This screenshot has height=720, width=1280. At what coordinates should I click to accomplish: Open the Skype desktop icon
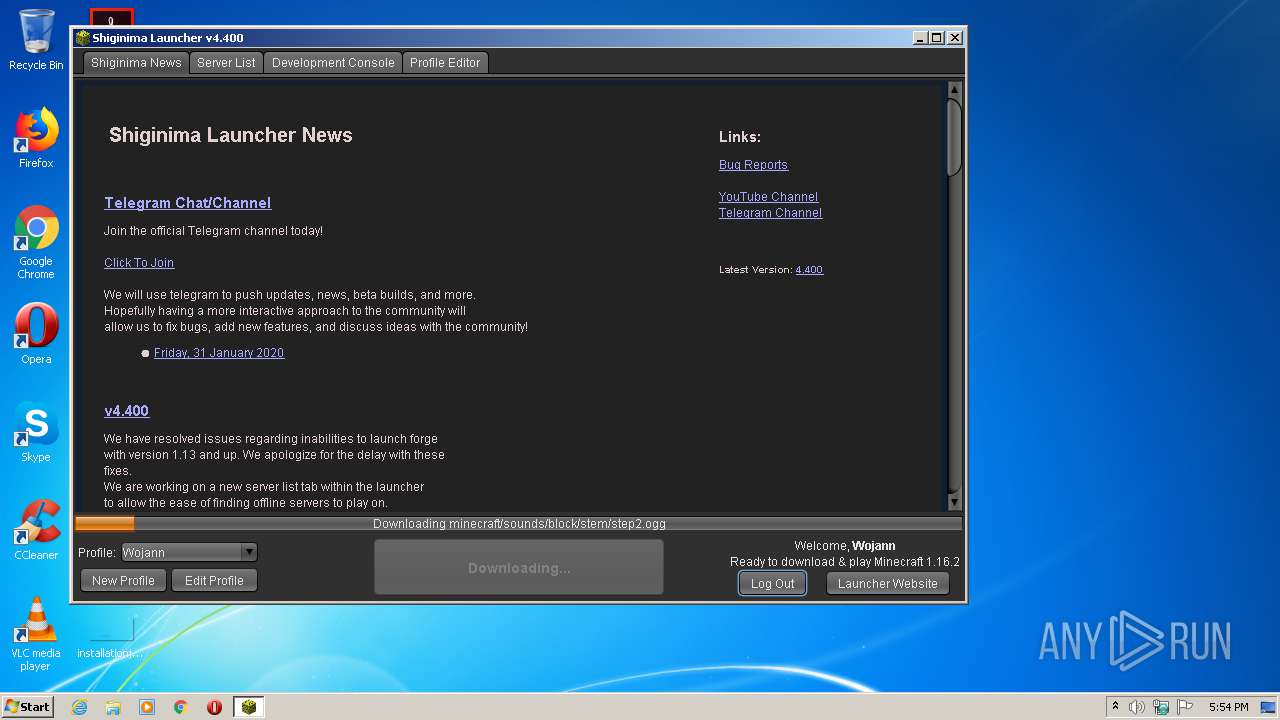[36, 432]
